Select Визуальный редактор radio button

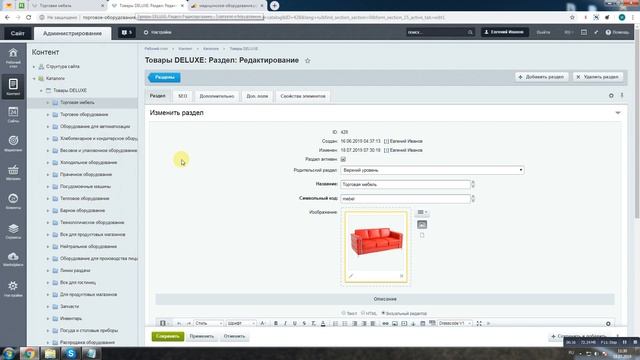coord(383,313)
